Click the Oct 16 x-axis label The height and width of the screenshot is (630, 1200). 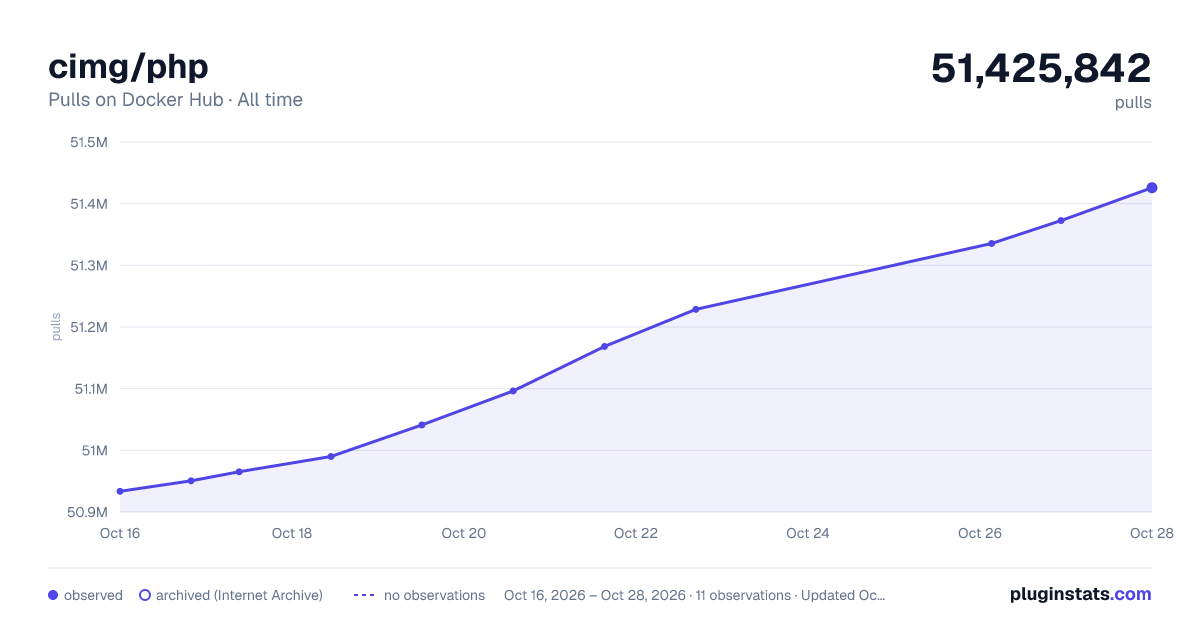(x=120, y=533)
